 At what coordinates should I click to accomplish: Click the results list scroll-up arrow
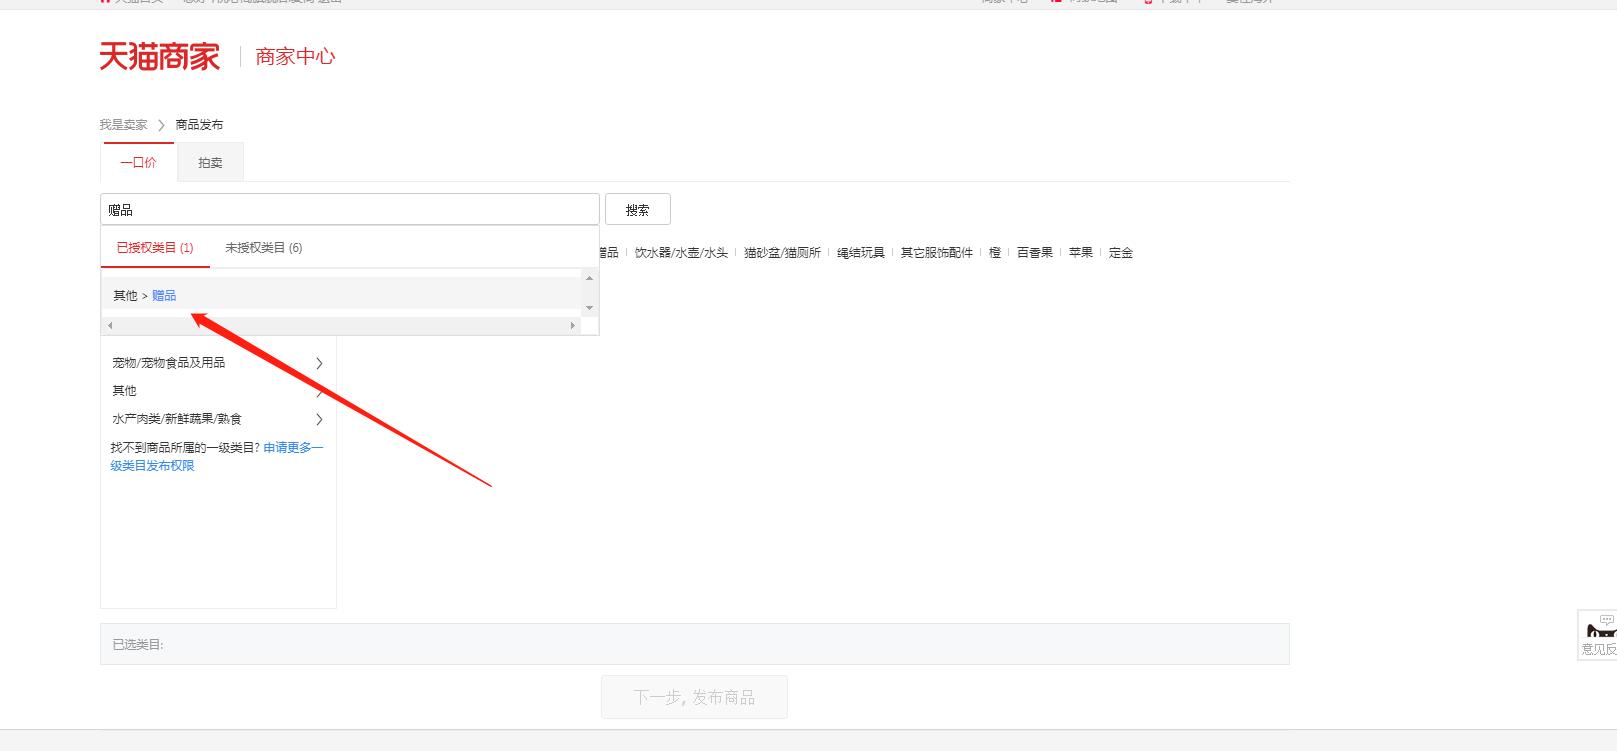click(589, 278)
